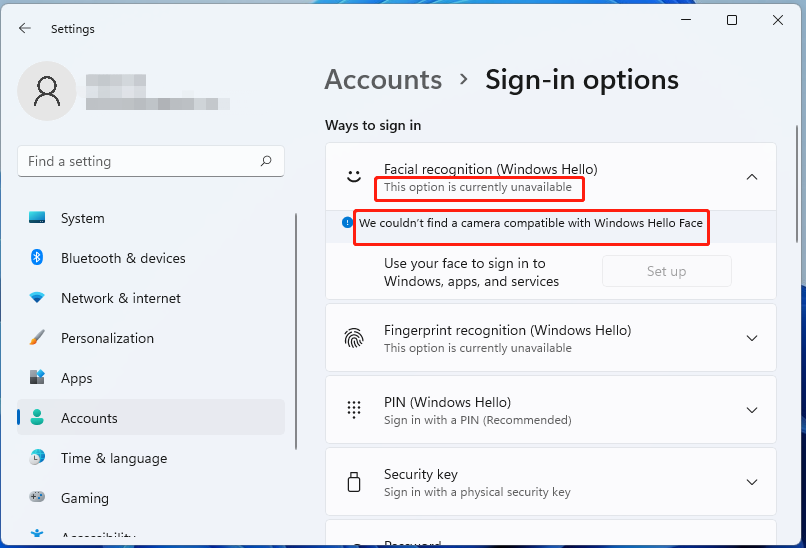Click the security key USB icon
Image resolution: width=806 pixels, height=548 pixels.
coord(354,482)
